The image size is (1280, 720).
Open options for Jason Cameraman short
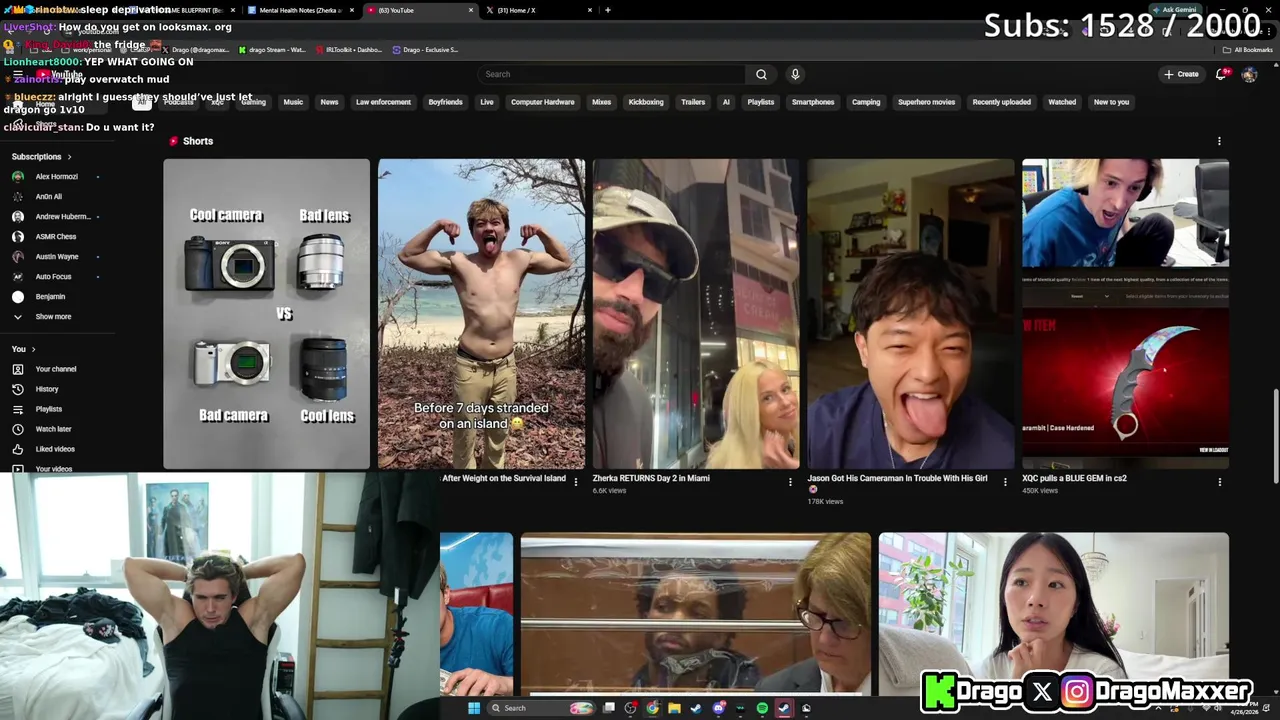(1005, 482)
